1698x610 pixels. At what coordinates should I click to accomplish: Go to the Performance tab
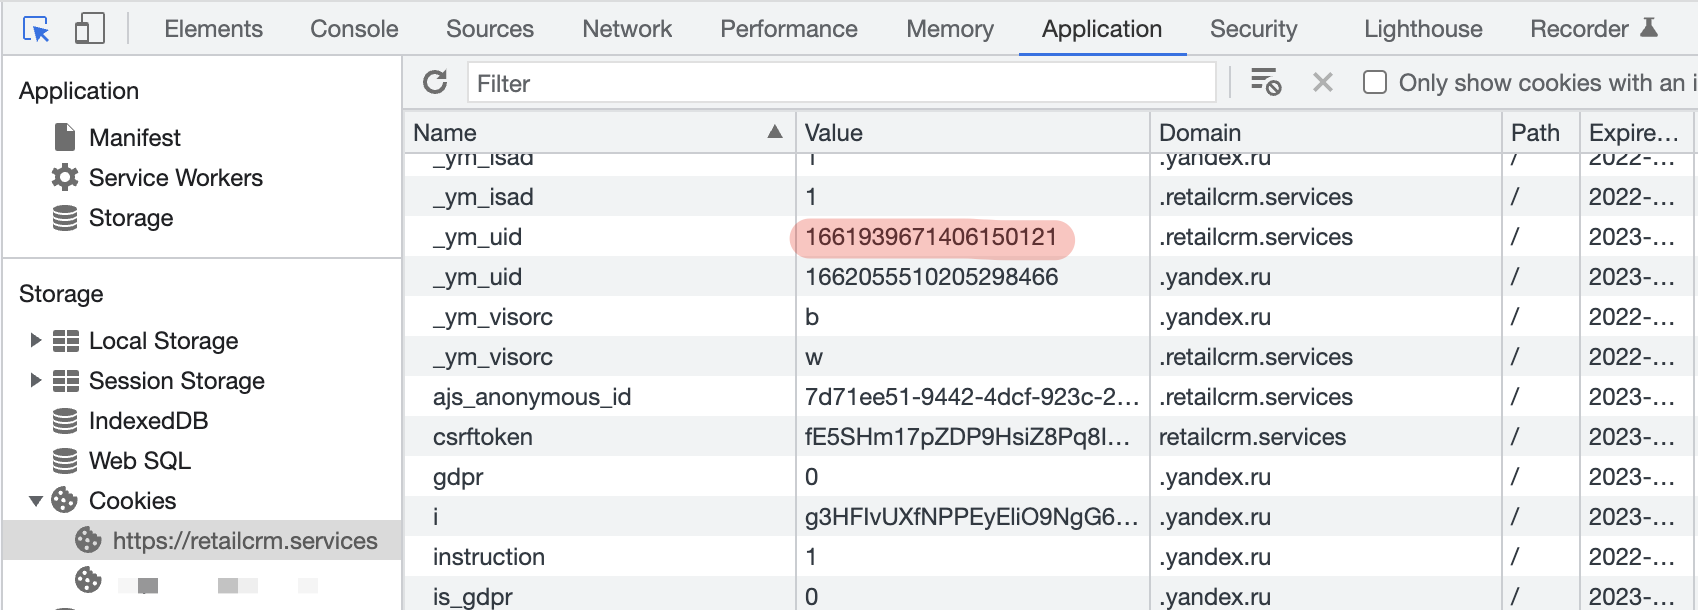789,29
